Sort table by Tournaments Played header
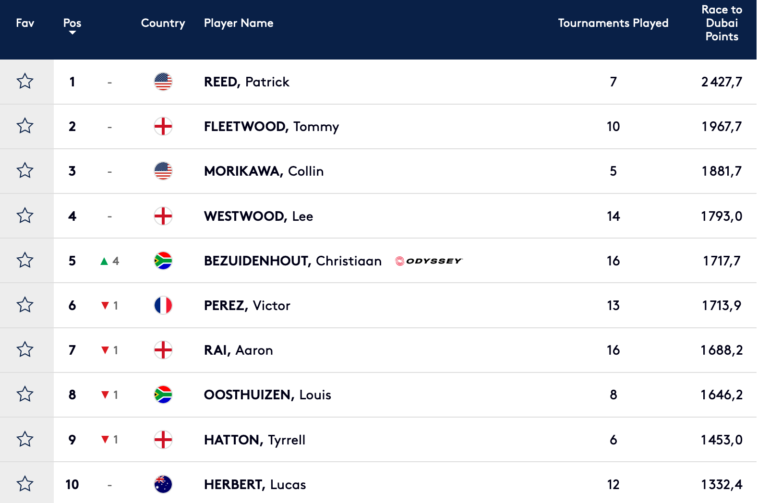 (613, 23)
